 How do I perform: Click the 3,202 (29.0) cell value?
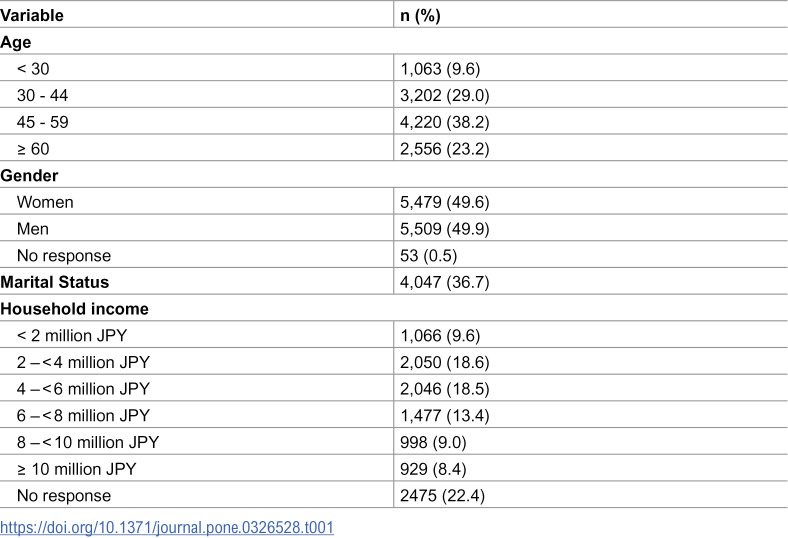tap(445, 95)
